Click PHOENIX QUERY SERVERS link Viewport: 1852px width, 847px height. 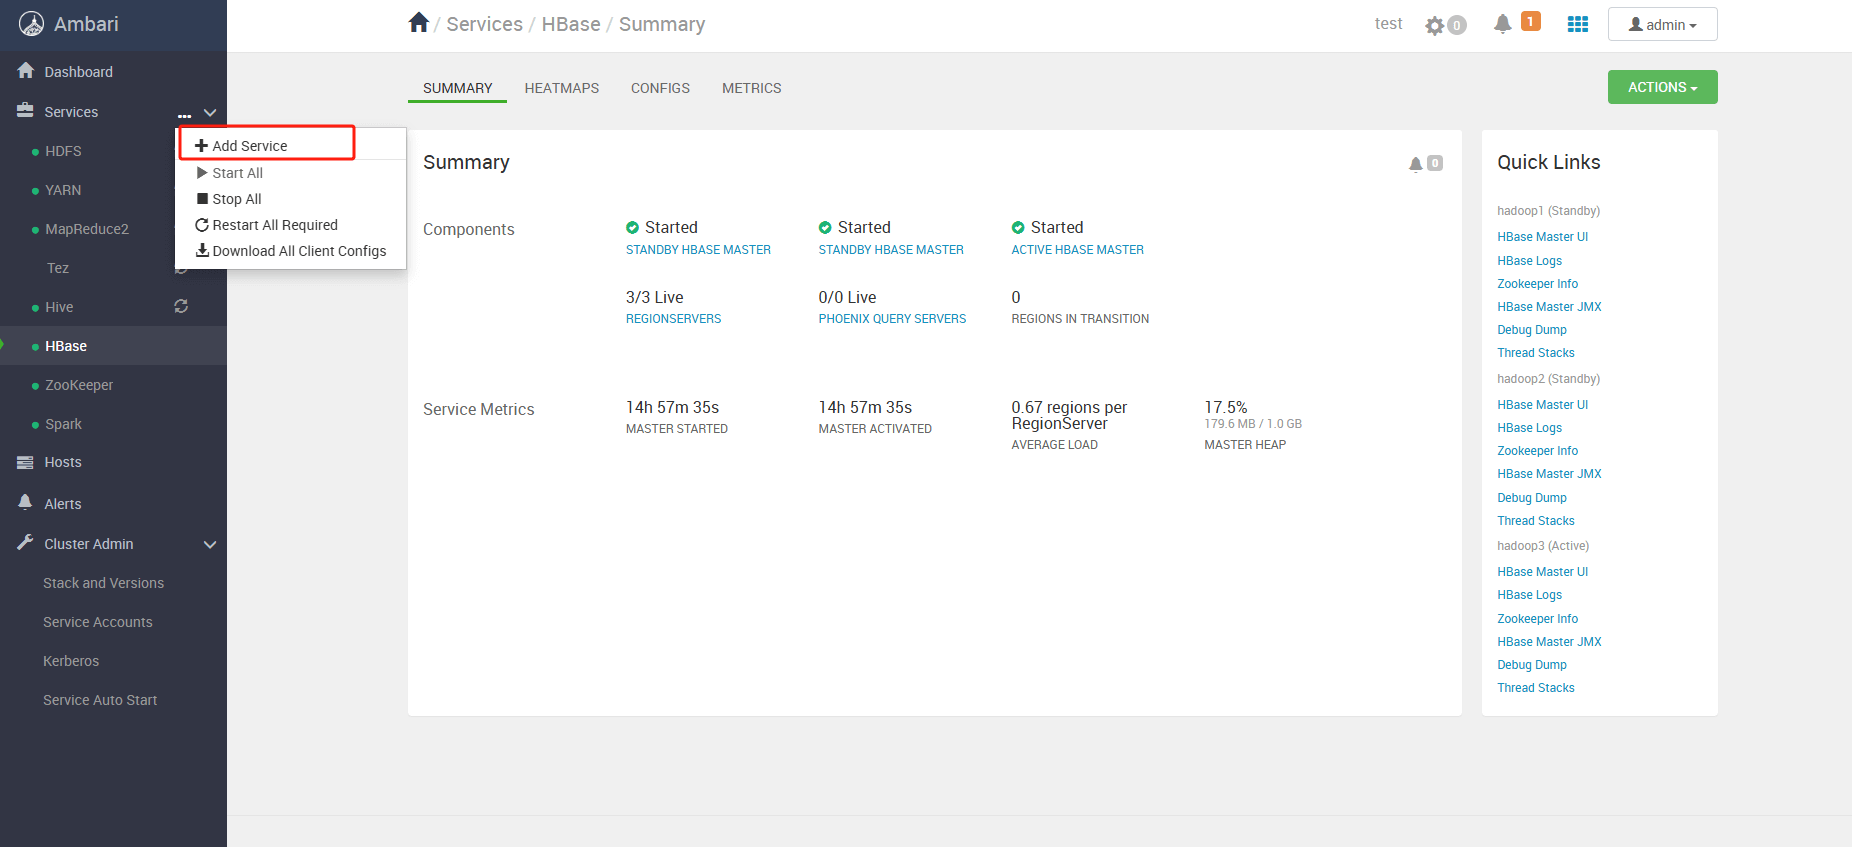(892, 319)
